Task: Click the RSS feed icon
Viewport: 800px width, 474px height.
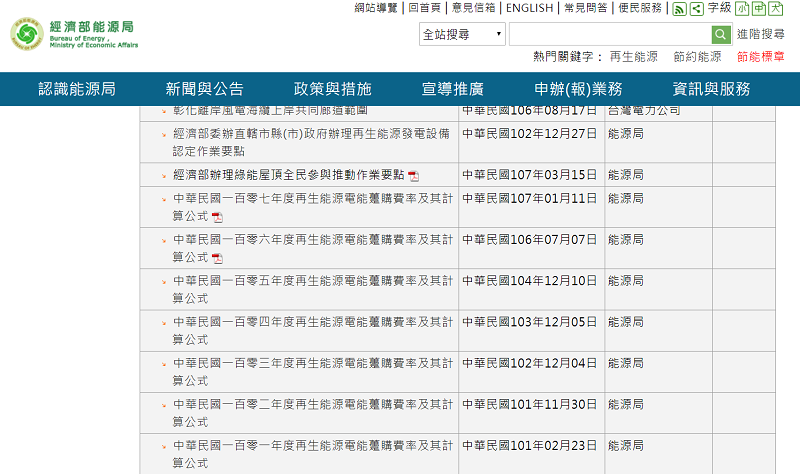Action: [679, 9]
